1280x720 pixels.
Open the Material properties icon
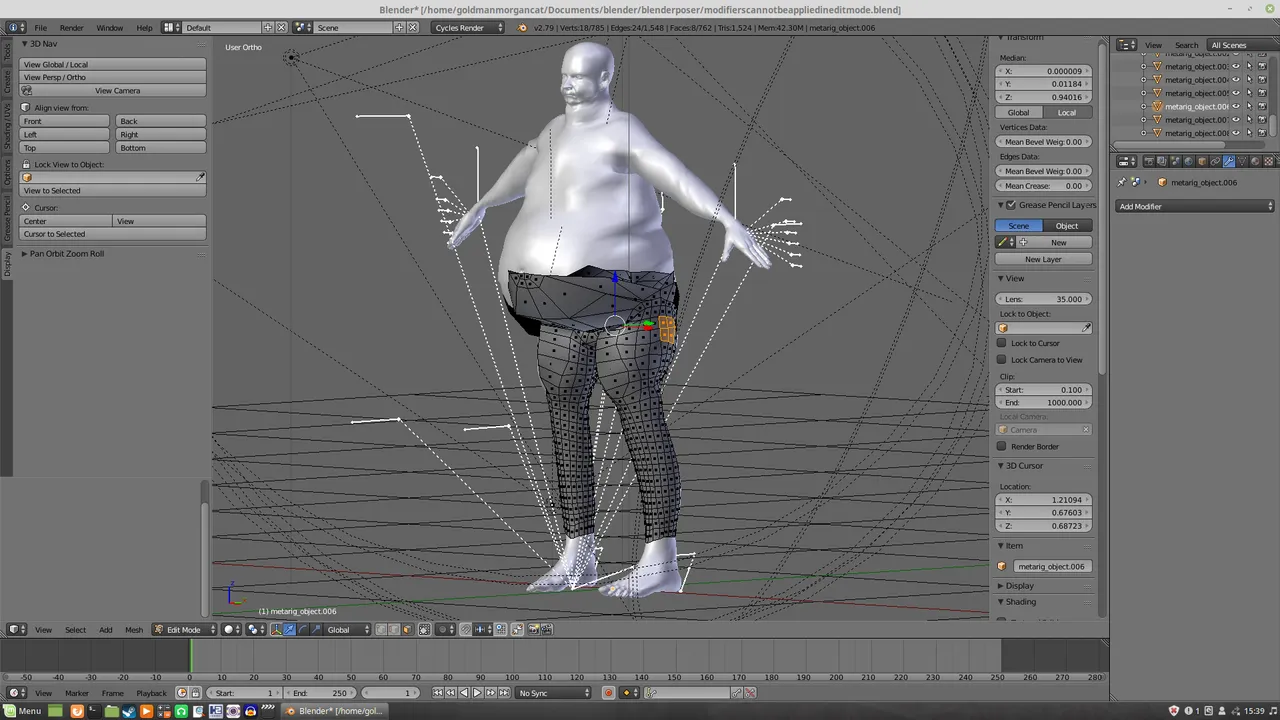(x=1255, y=161)
